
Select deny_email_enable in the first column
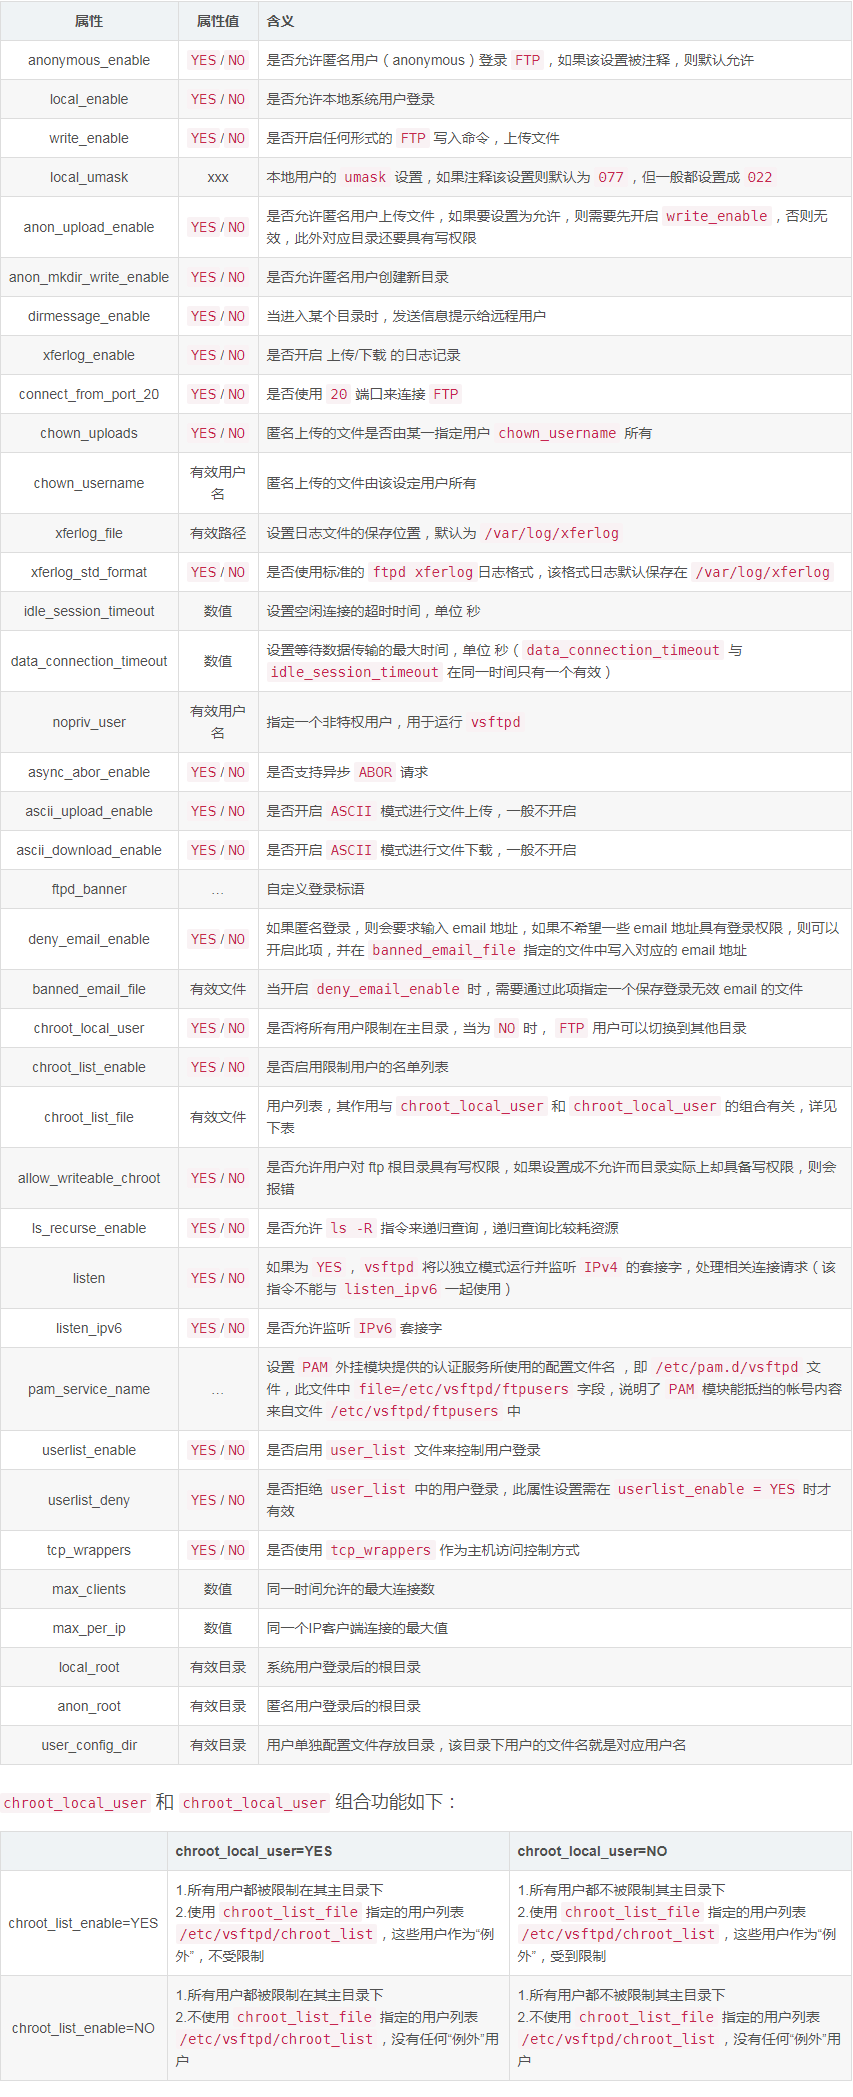[89, 939]
